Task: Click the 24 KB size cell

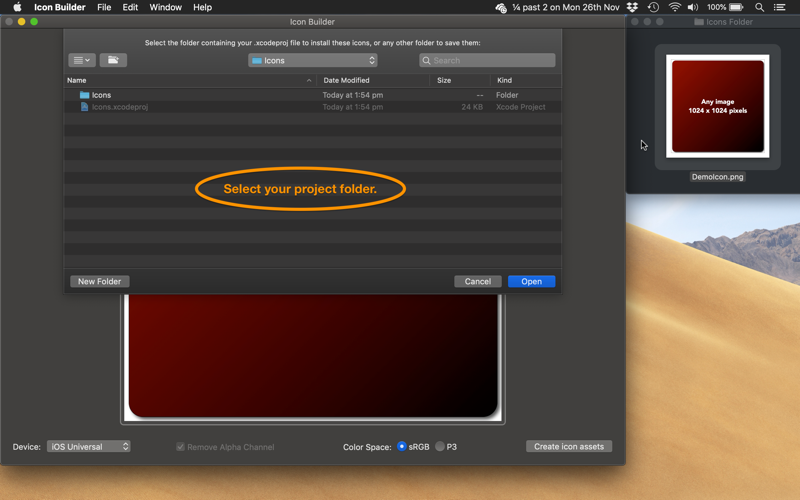Action: [472, 107]
